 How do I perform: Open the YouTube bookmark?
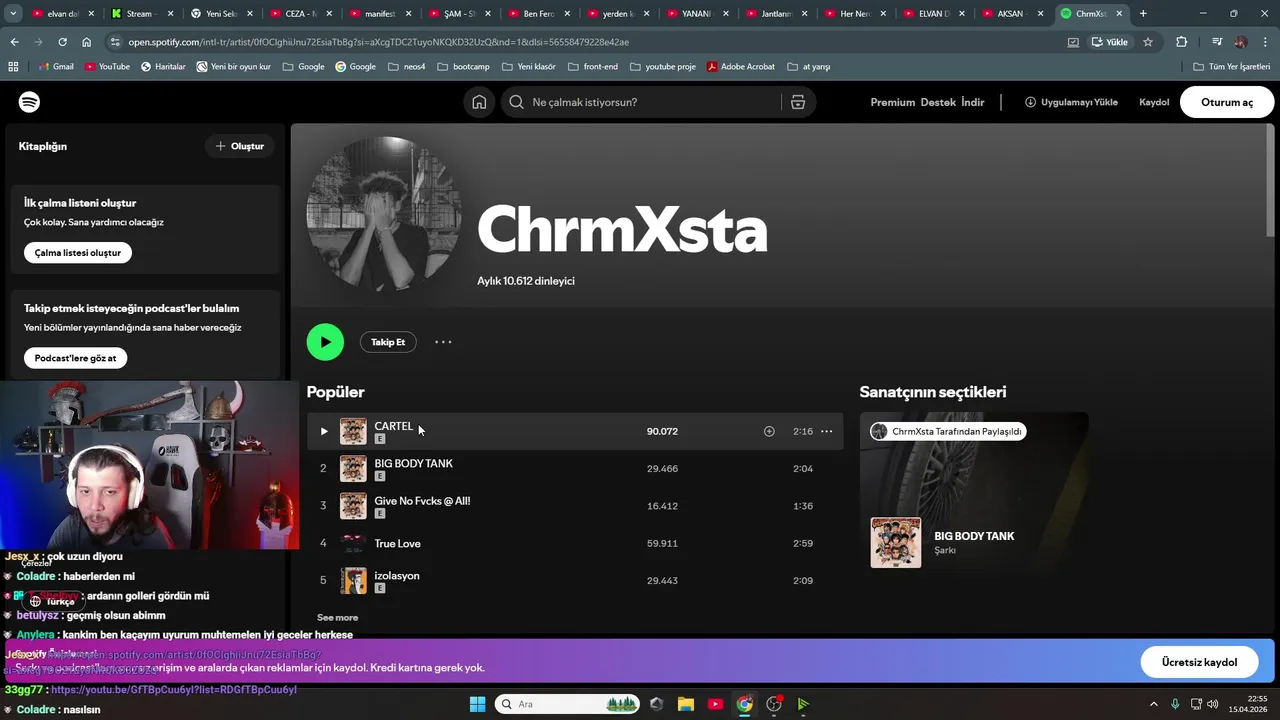tap(107, 66)
